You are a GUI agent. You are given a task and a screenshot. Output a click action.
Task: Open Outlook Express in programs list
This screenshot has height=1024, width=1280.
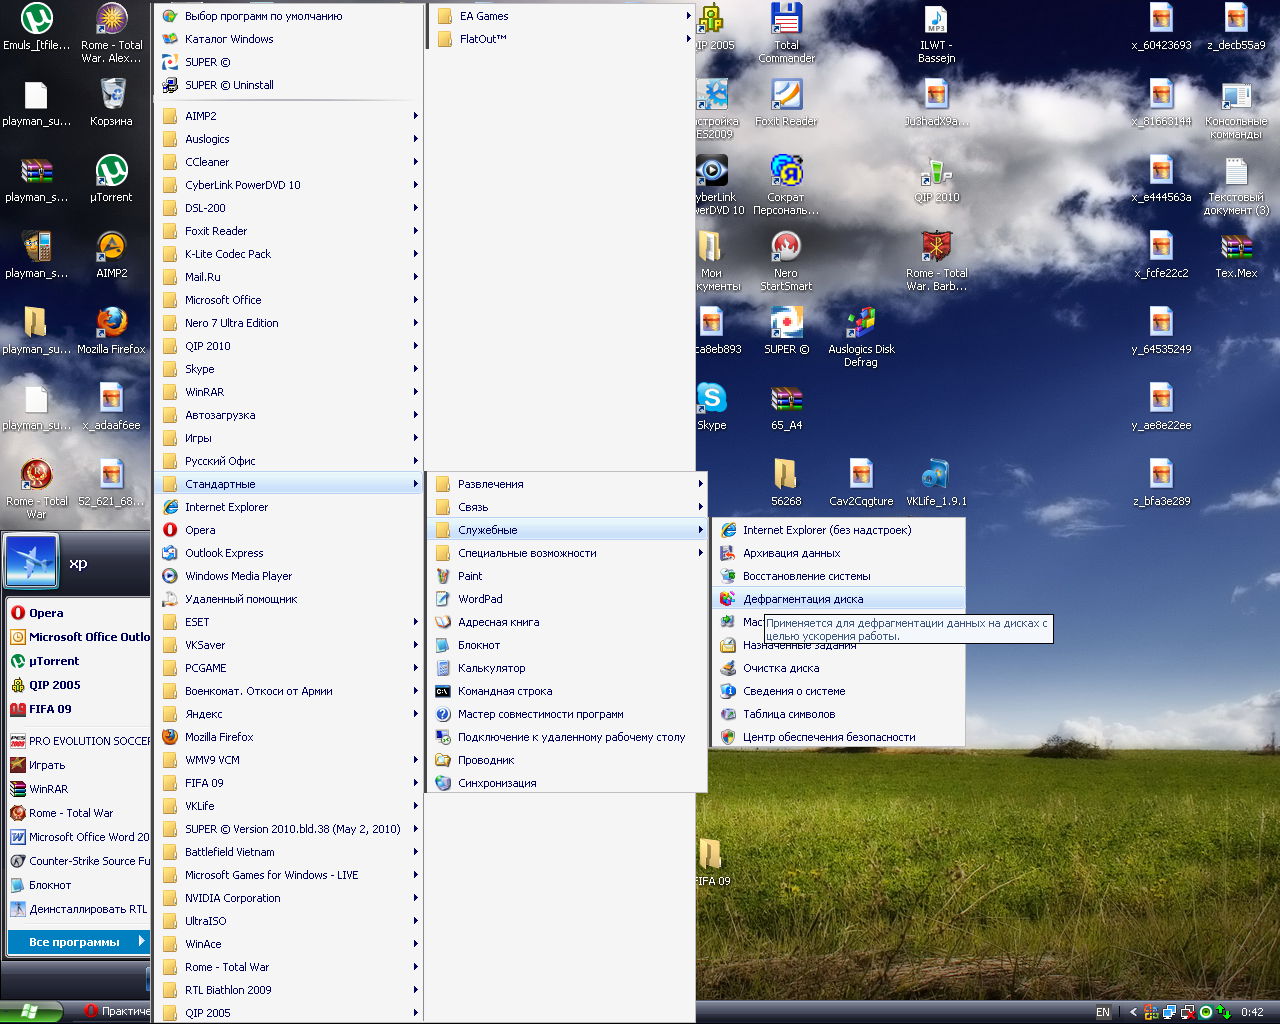(x=289, y=553)
